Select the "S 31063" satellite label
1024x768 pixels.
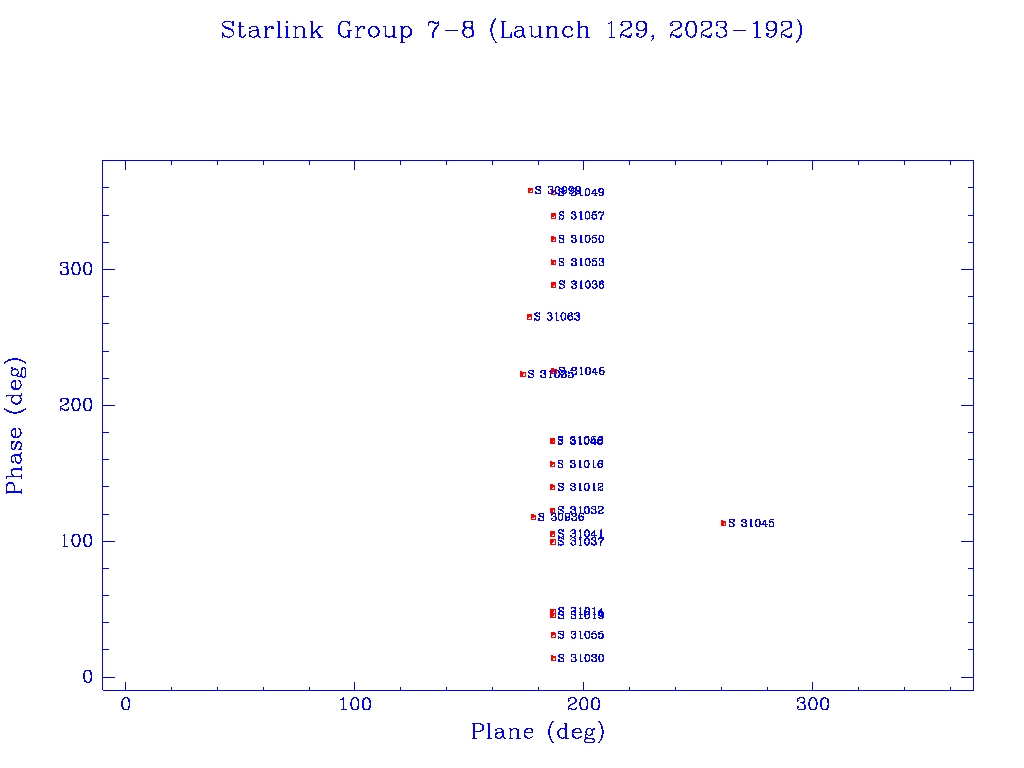point(557,317)
